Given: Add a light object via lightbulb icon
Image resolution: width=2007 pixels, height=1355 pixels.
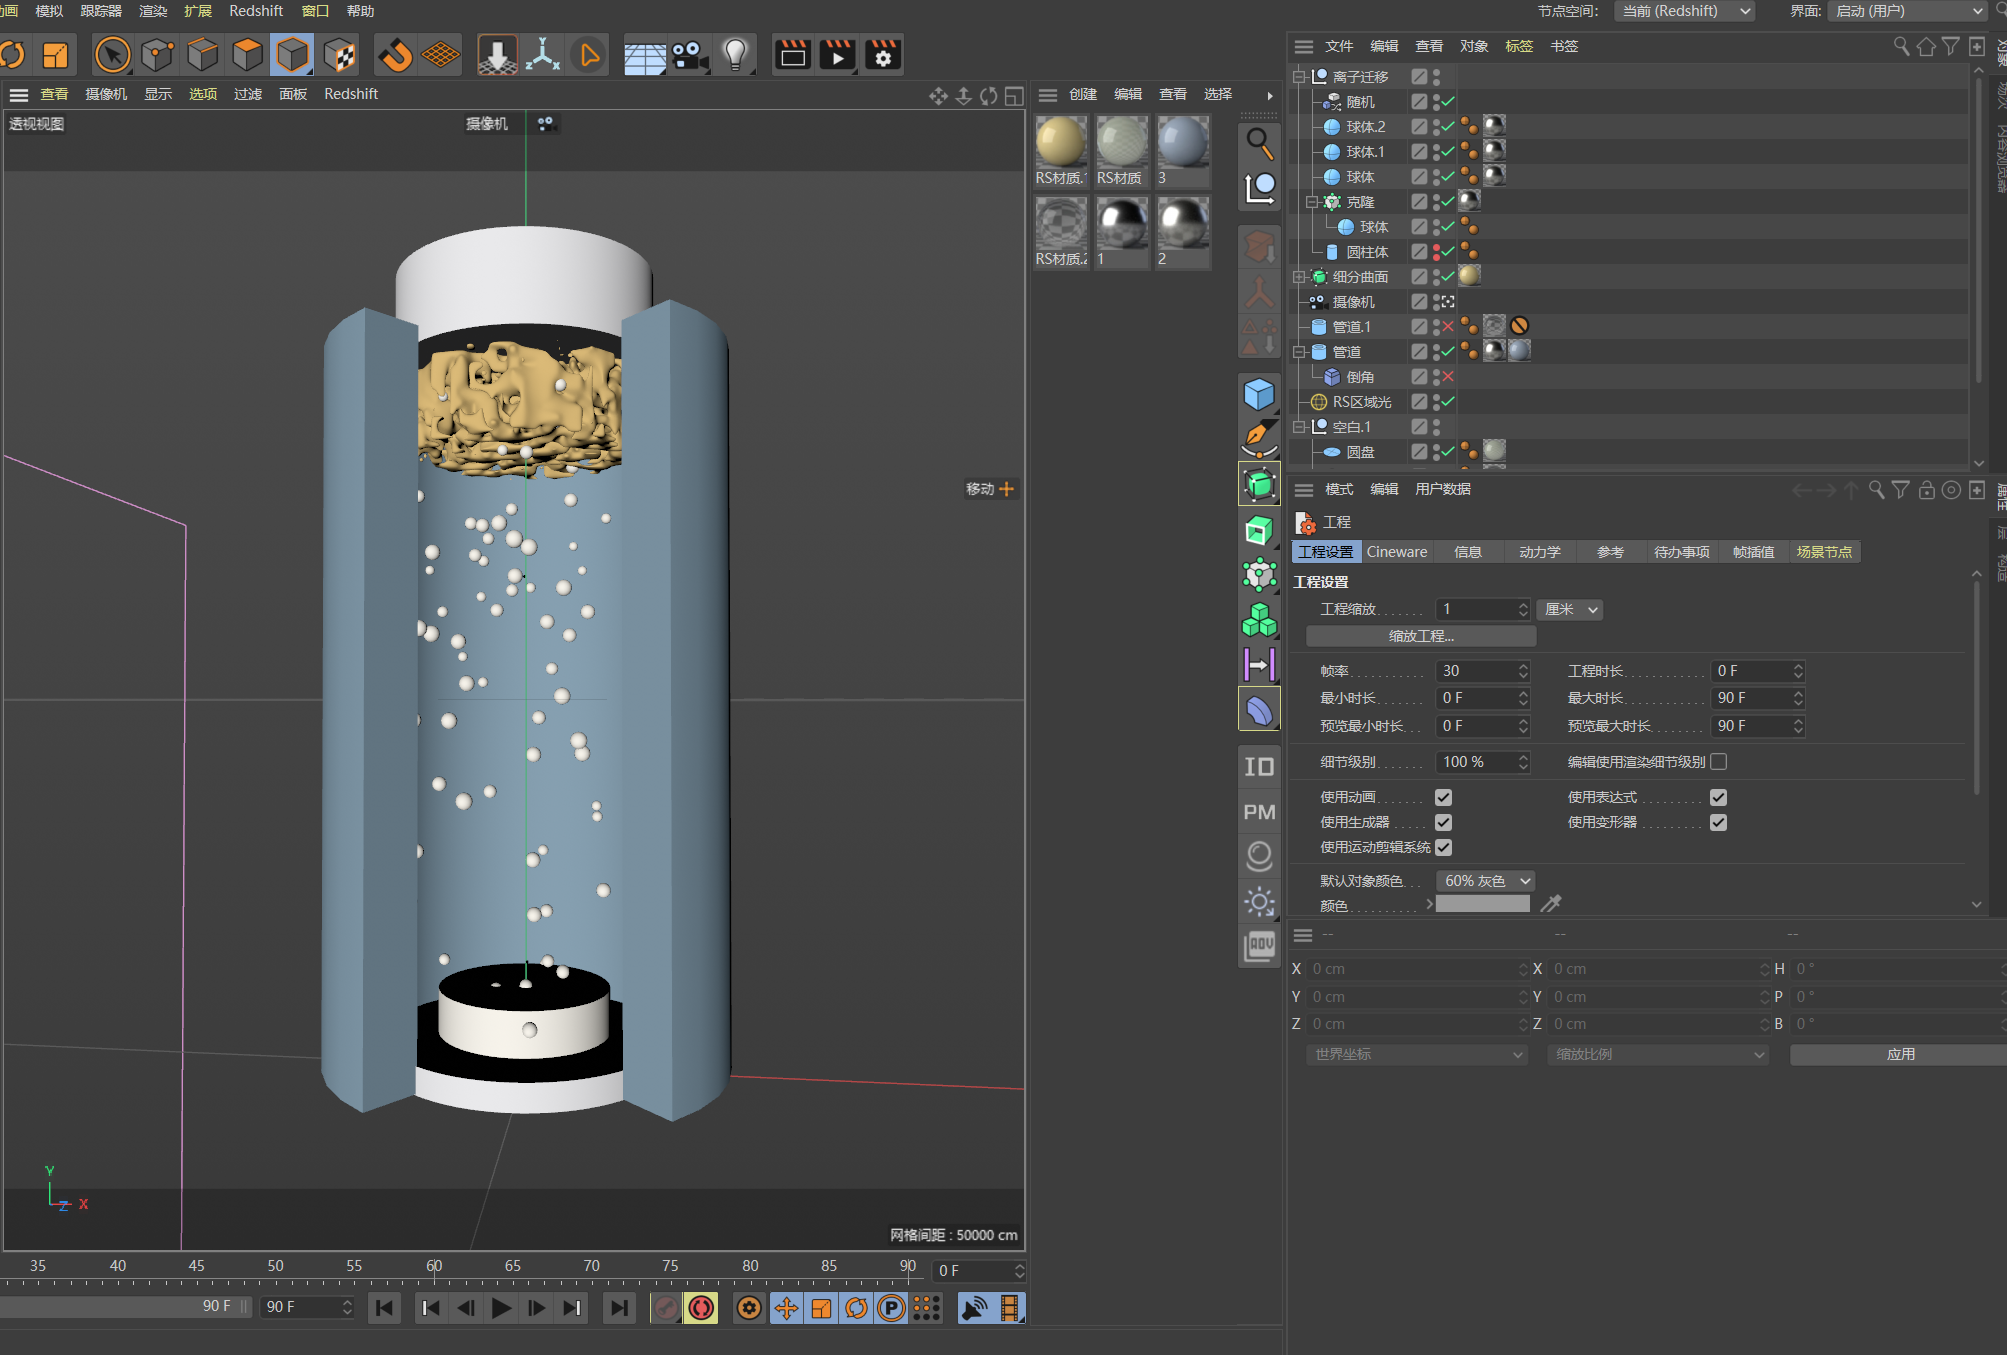Looking at the screenshot, I should point(736,55).
